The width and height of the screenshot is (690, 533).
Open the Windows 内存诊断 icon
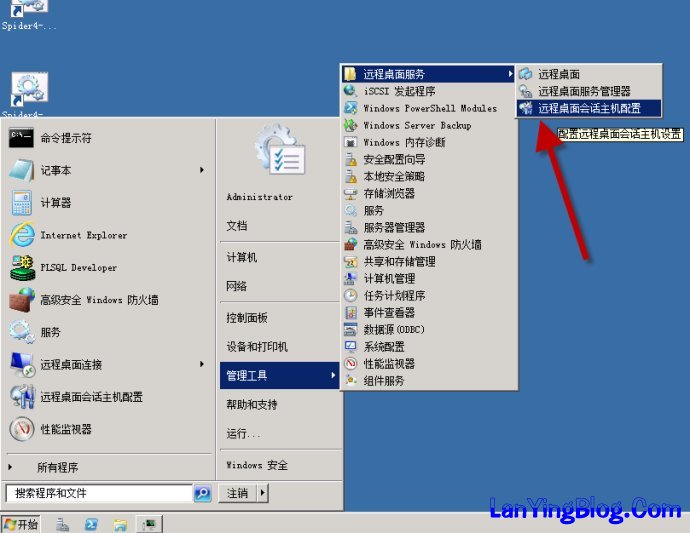tap(351, 142)
